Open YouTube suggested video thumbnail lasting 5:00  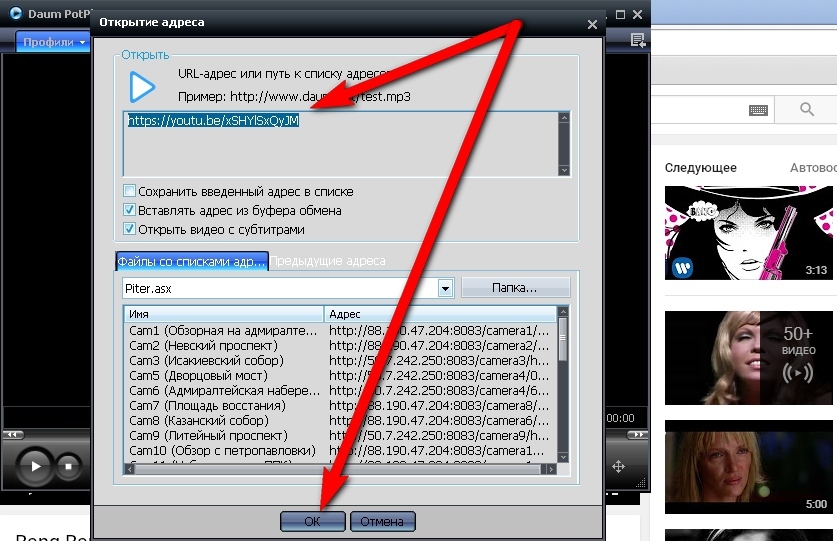coord(748,467)
